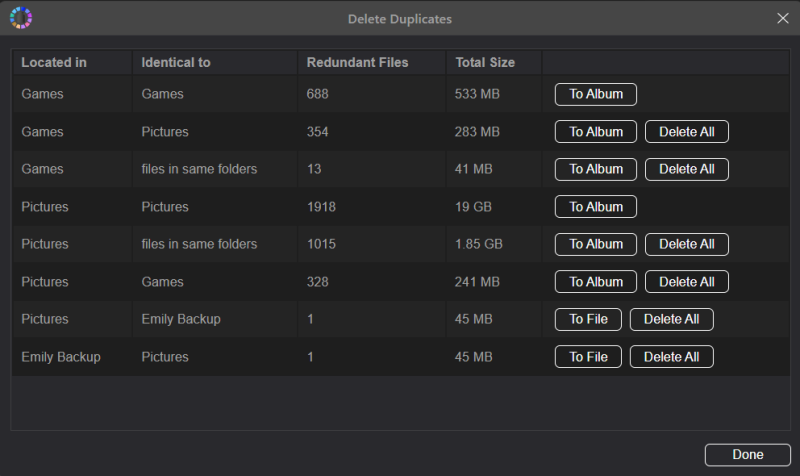To File for Emily Backup row
Screen dimensions: 800x476
(588, 357)
